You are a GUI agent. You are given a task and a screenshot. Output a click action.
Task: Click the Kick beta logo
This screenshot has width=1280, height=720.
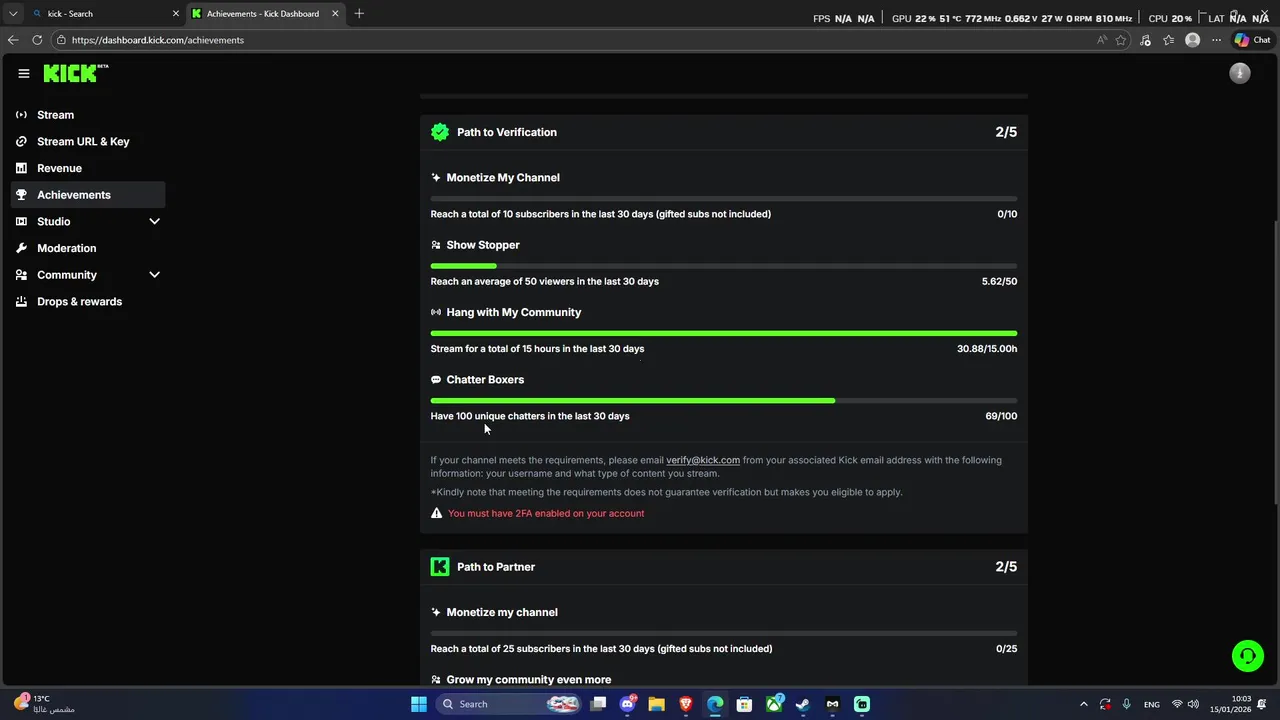click(x=76, y=73)
